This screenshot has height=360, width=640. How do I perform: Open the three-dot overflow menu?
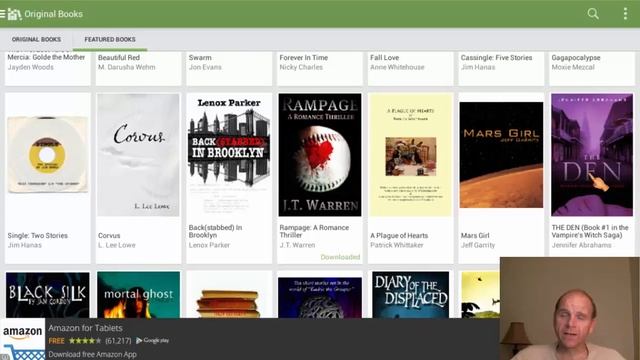[625, 14]
